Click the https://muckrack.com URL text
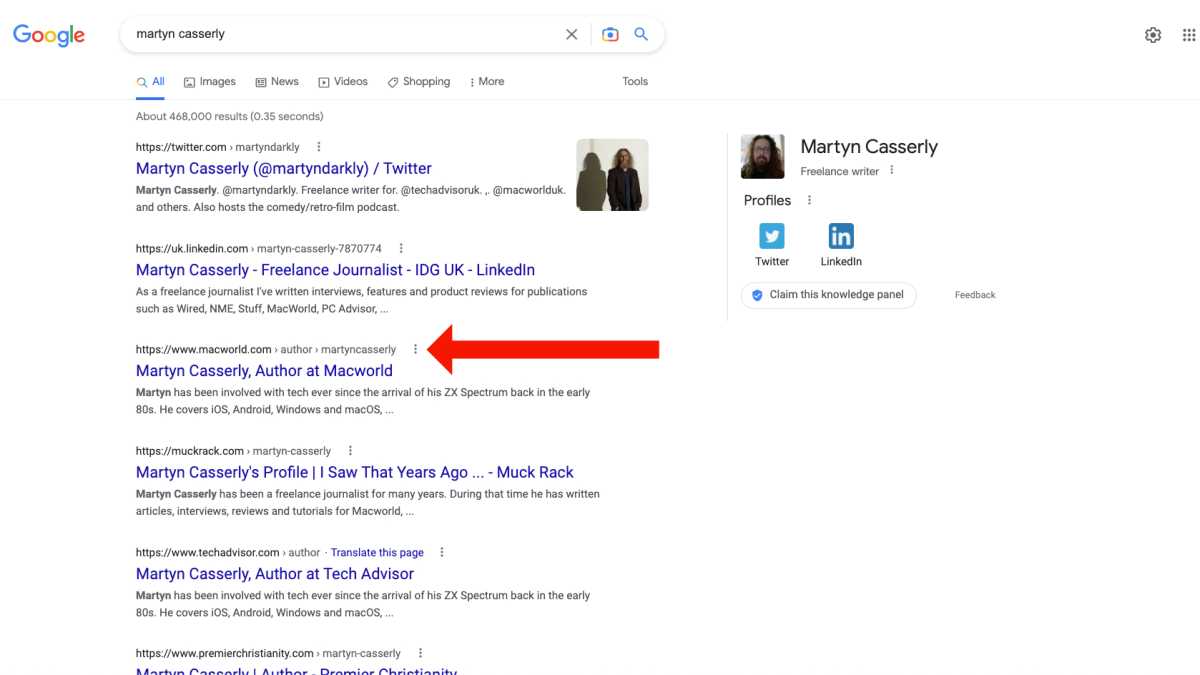This screenshot has width=1200, height=675. tap(190, 451)
